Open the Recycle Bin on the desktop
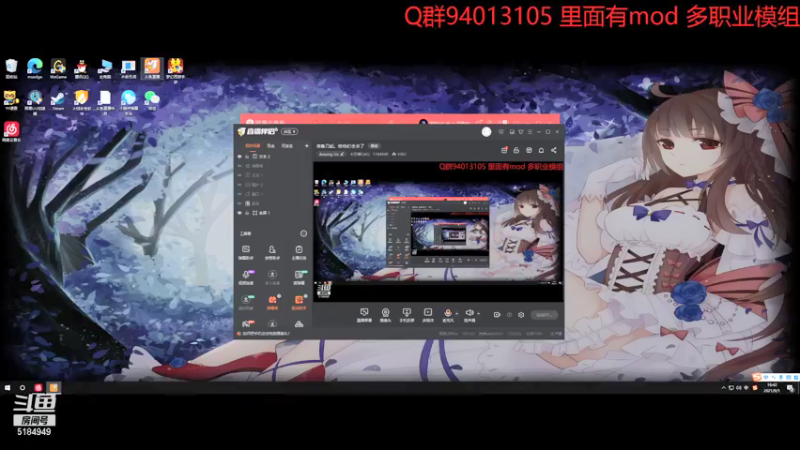 click(x=11, y=68)
